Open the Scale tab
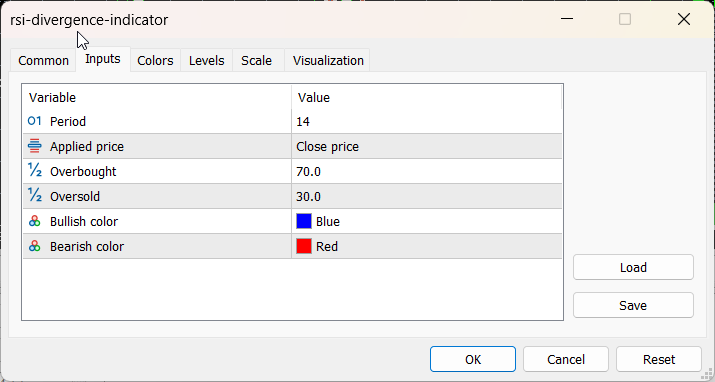715x382 pixels. coord(256,61)
